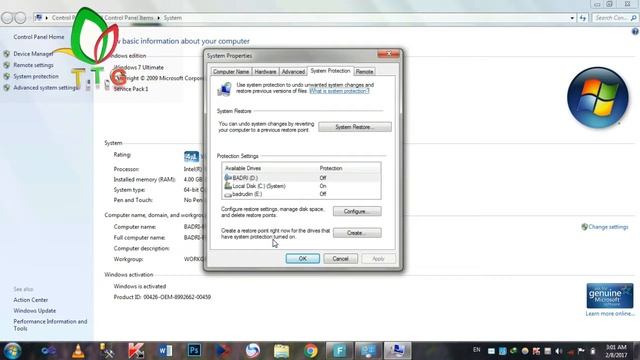Click the System Protection shield-computer icon
Viewport: 640px width, 360px height.
(224, 89)
